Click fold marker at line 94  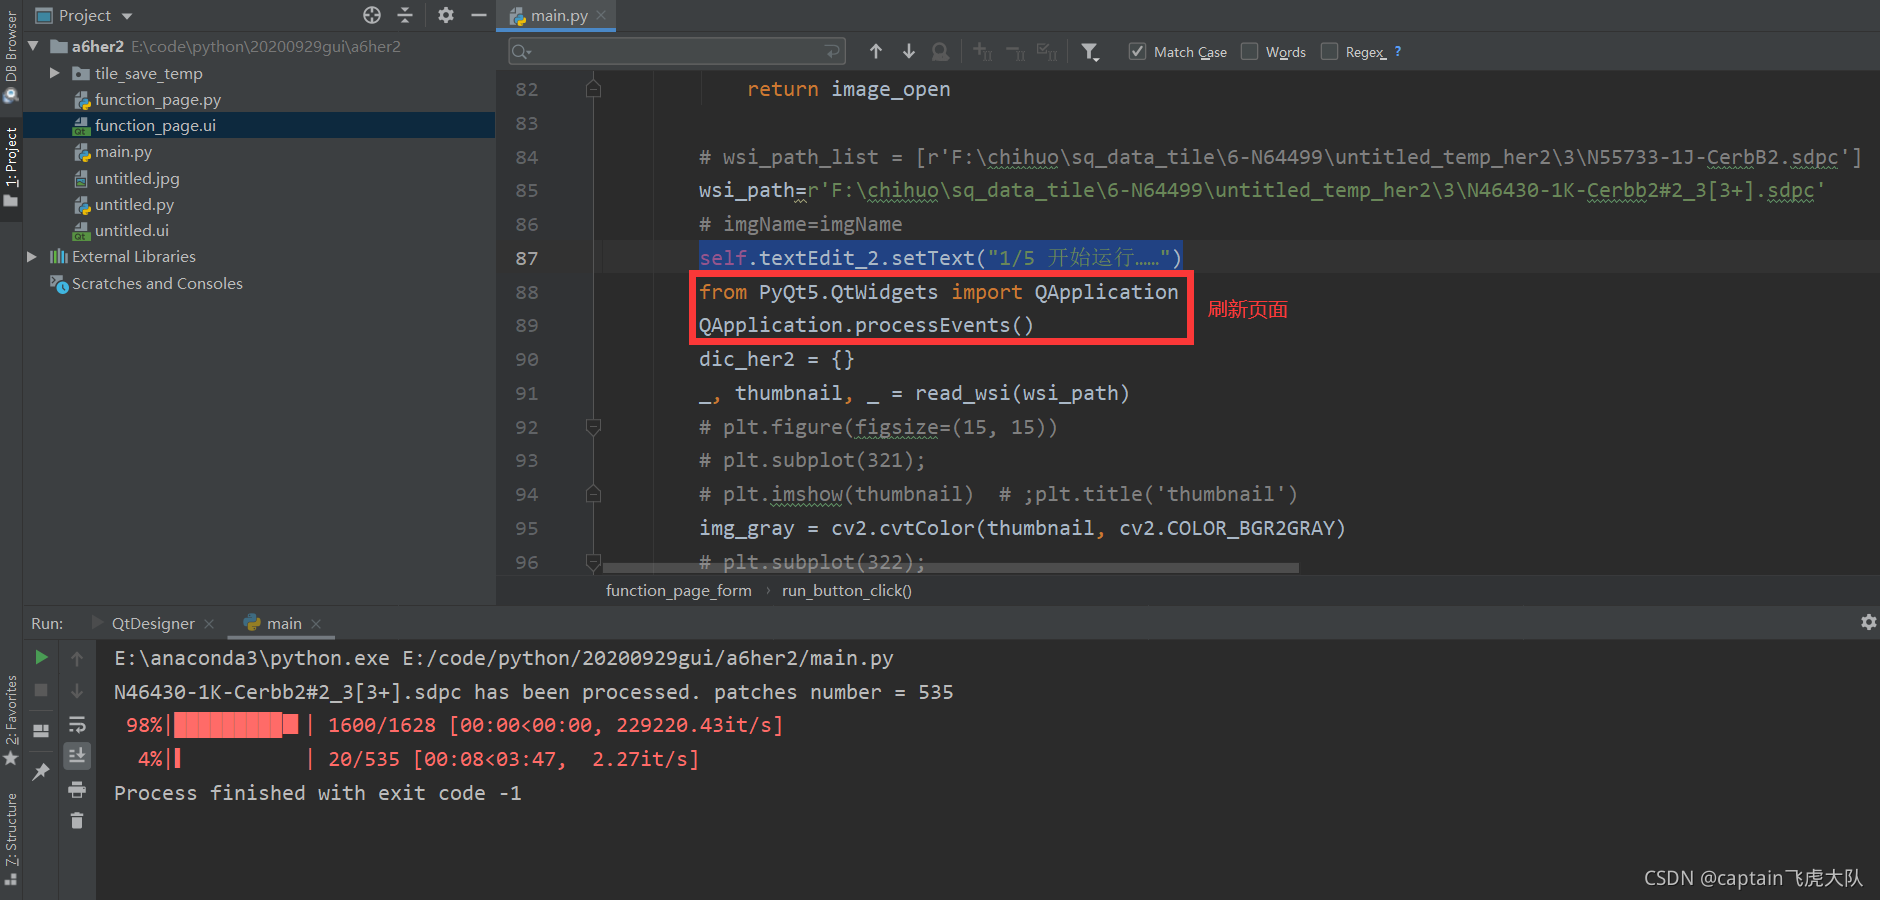[x=593, y=494]
